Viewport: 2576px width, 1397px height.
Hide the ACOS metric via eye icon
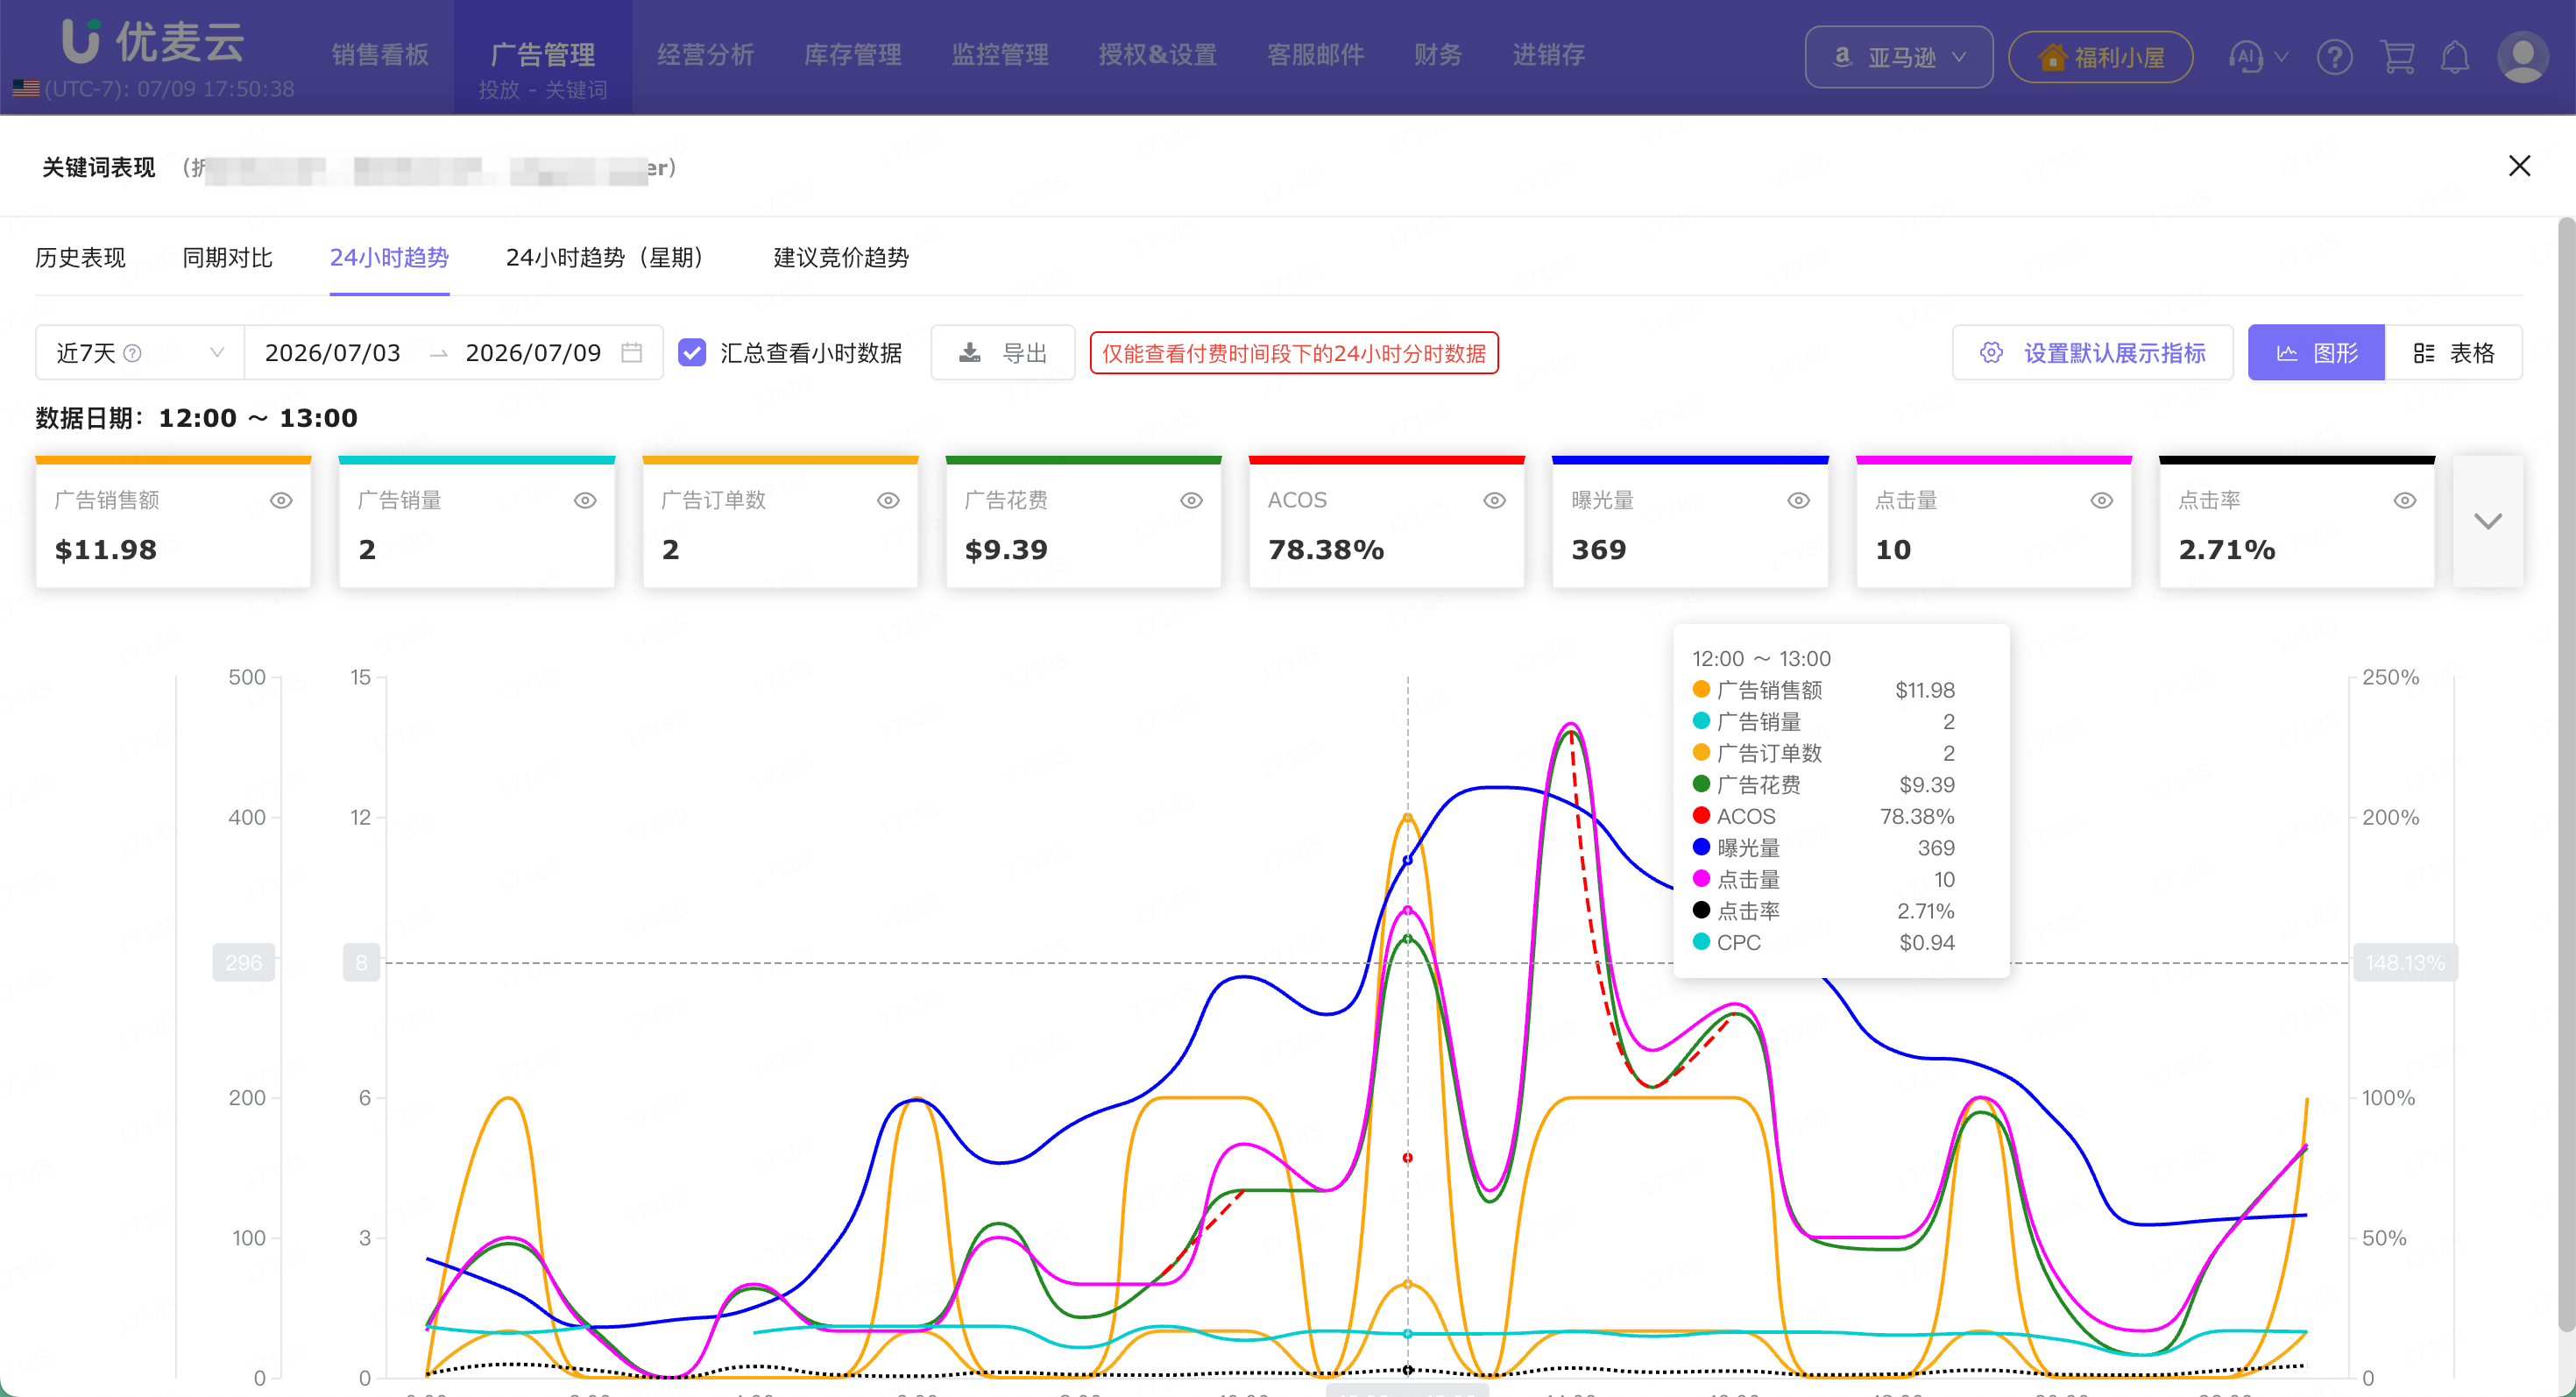point(1494,500)
